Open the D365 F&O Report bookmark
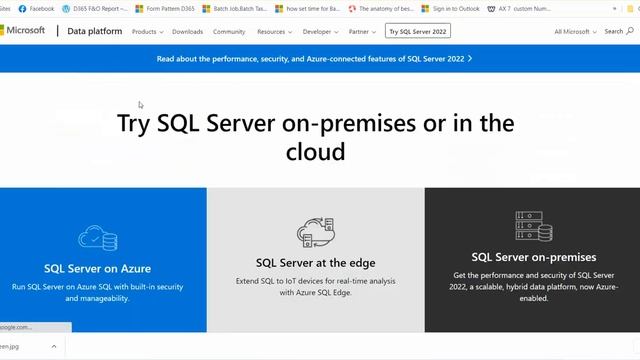Viewport: 640px width, 360px height. (x=95, y=9)
